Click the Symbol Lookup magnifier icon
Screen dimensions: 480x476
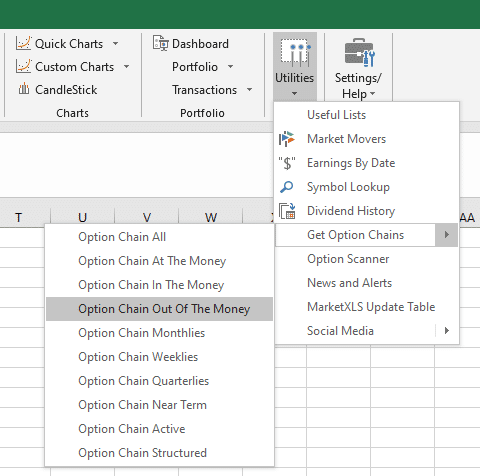287,187
